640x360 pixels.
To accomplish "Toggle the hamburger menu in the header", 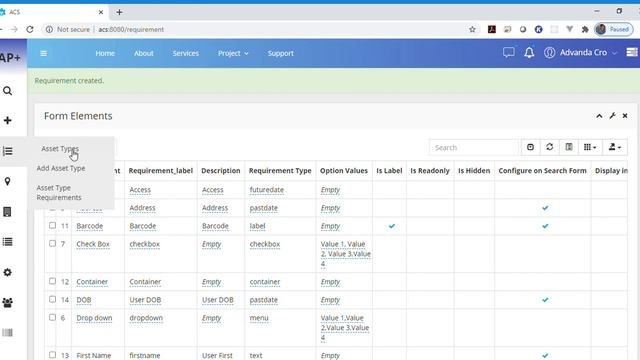I will pyautogui.click(x=43, y=53).
